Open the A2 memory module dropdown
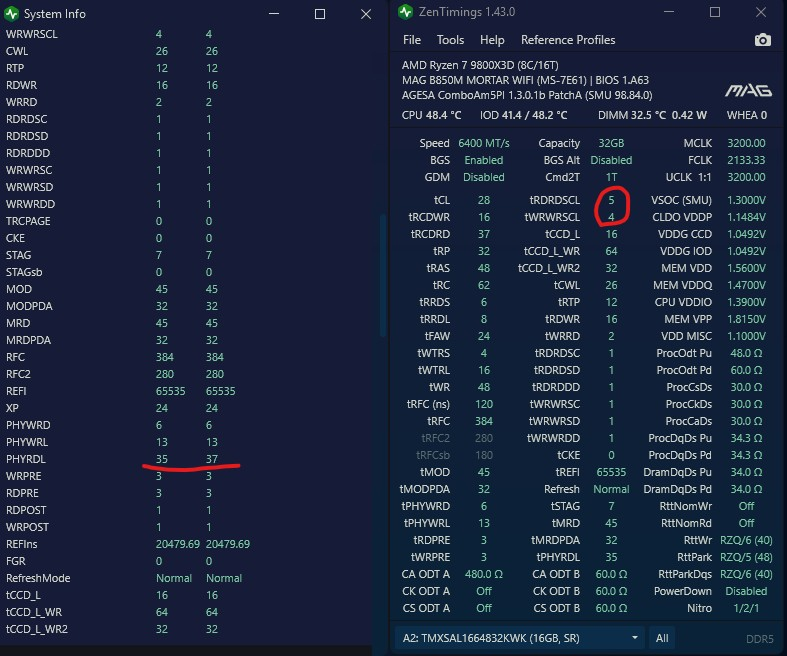Screen dimensions: 787x656 (519, 638)
